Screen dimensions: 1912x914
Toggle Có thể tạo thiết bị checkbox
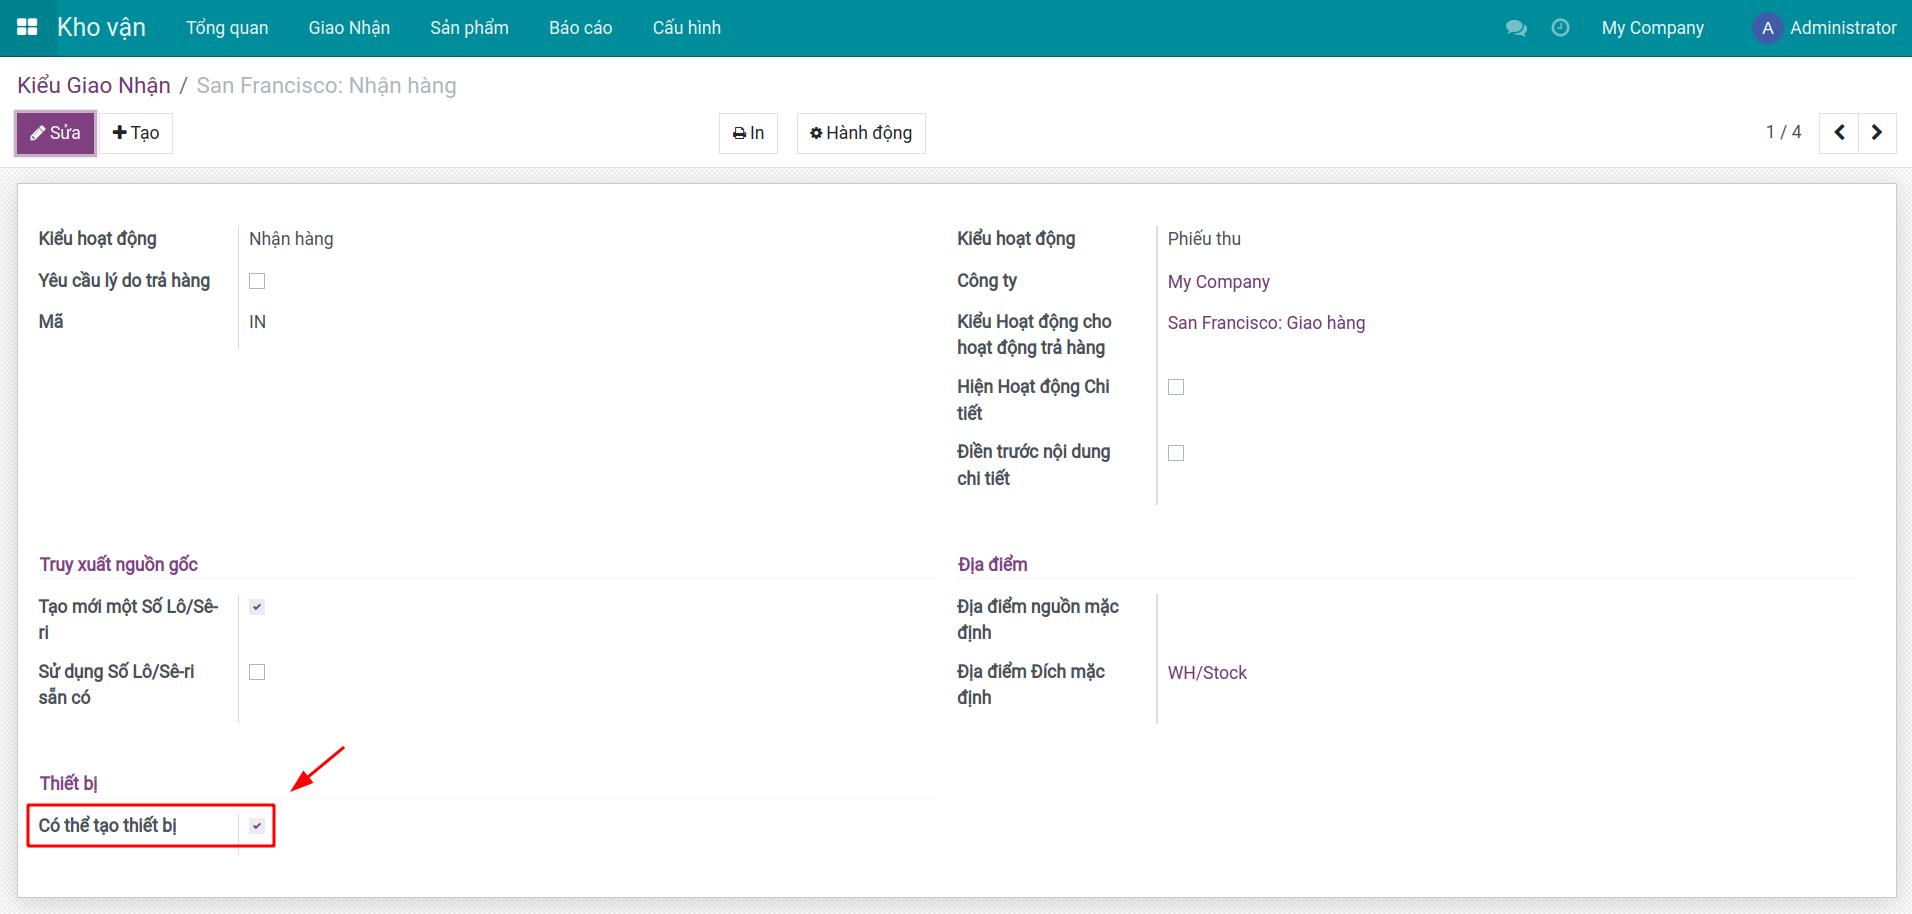tap(257, 826)
